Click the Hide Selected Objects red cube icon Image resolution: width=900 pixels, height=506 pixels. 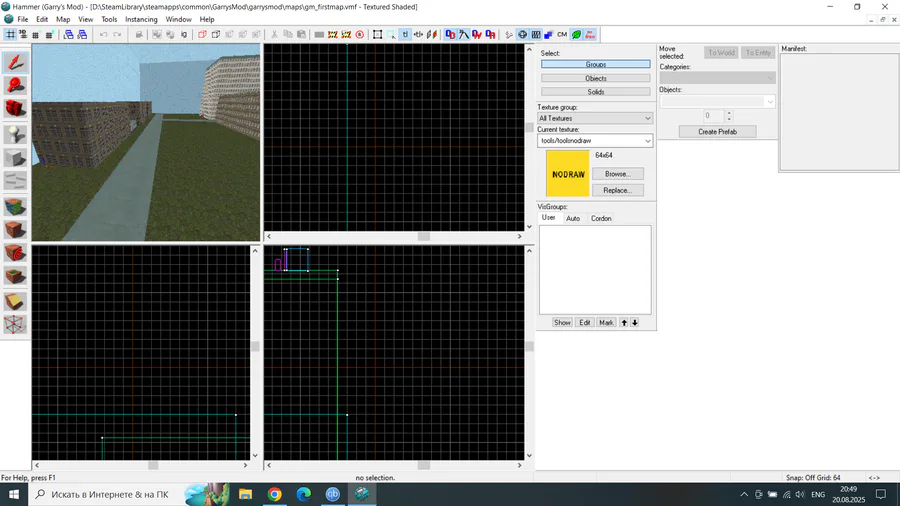pos(202,34)
